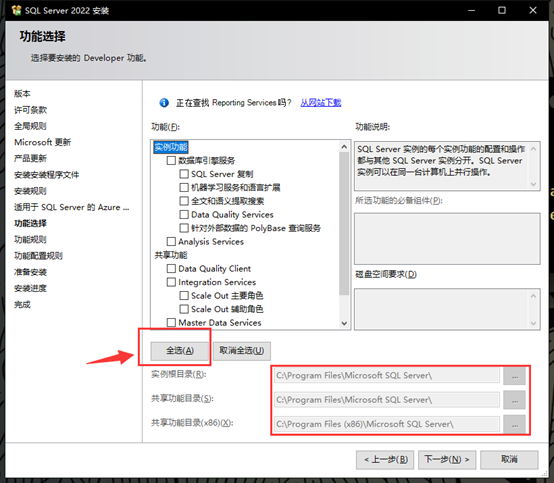Check the Integration Services checkbox

[x=171, y=282]
